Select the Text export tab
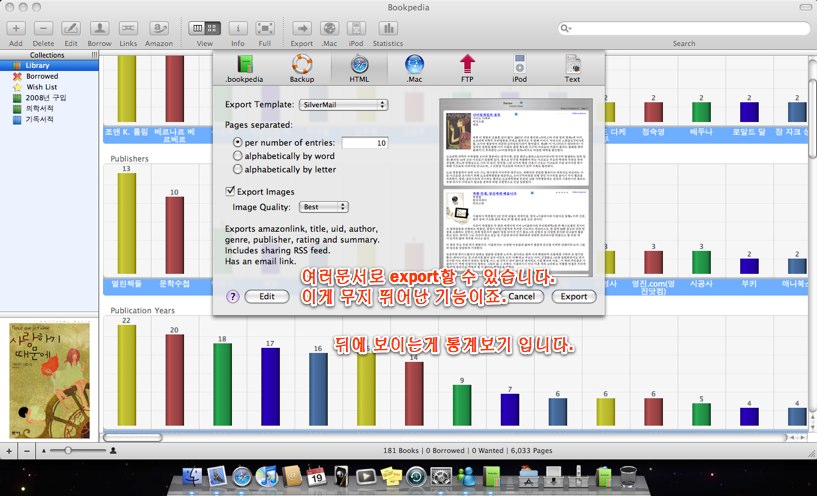This screenshot has height=496, width=817. [x=572, y=68]
